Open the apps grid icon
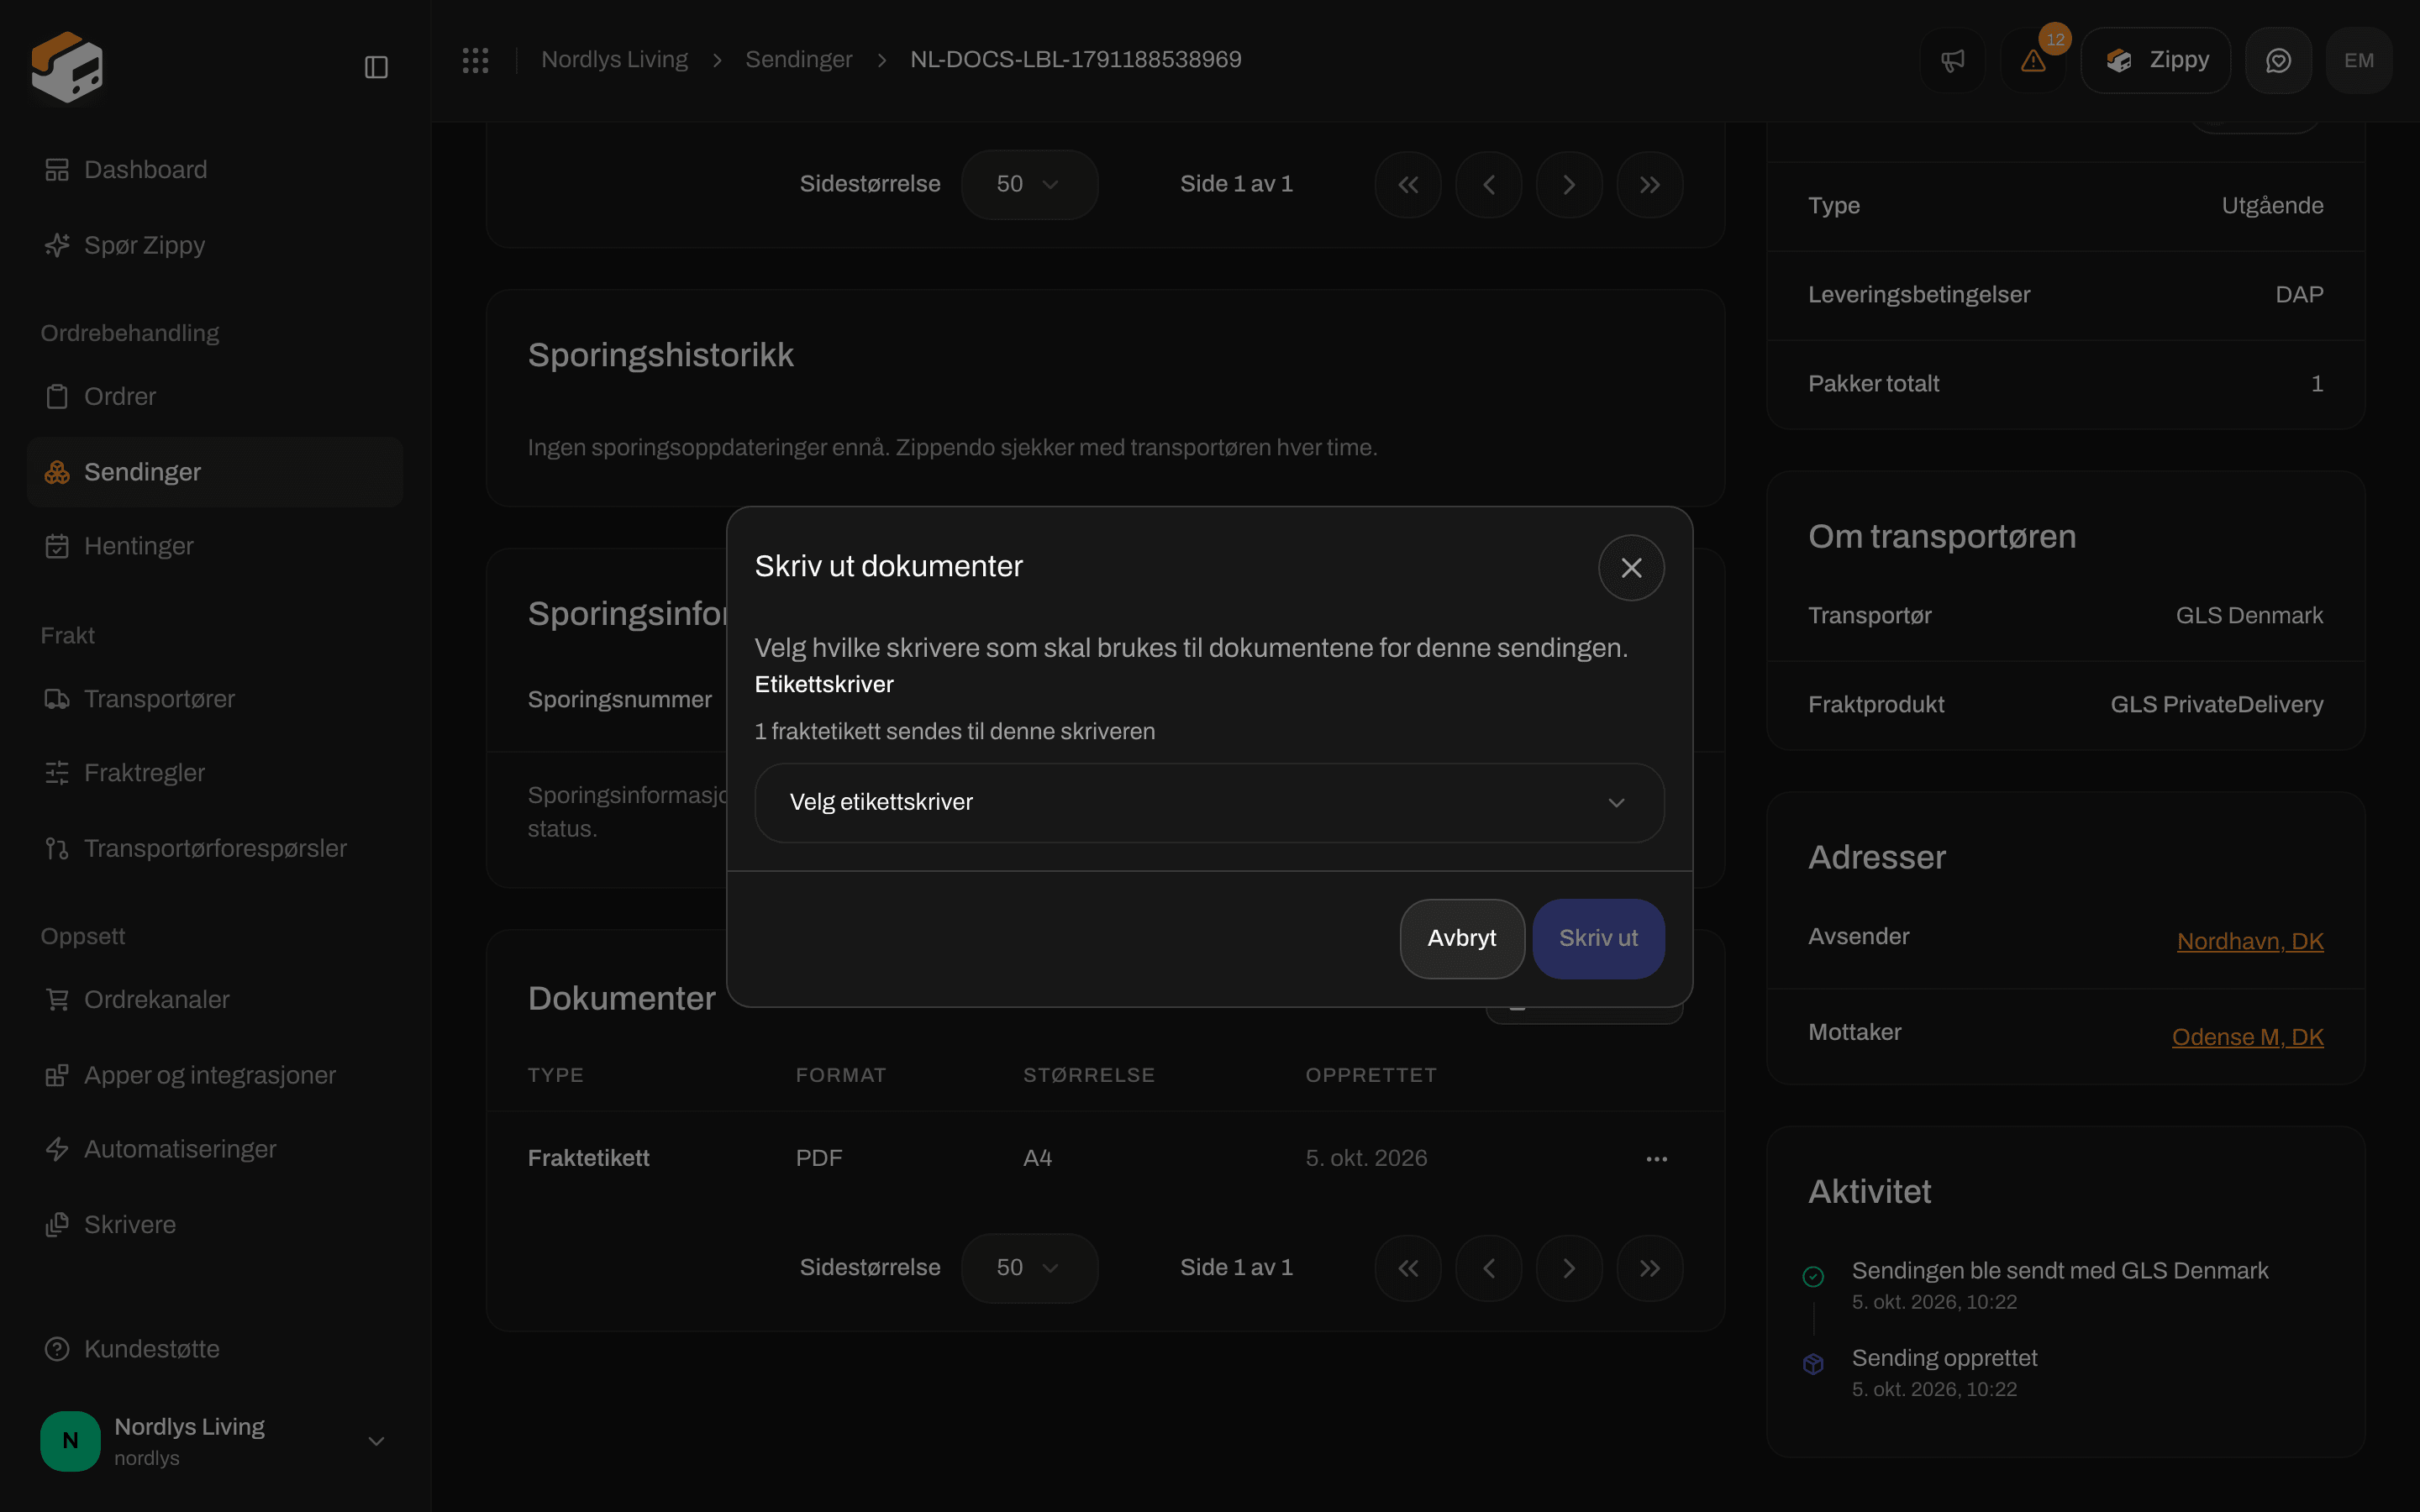2420x1512 pixels. coord(475,60)
